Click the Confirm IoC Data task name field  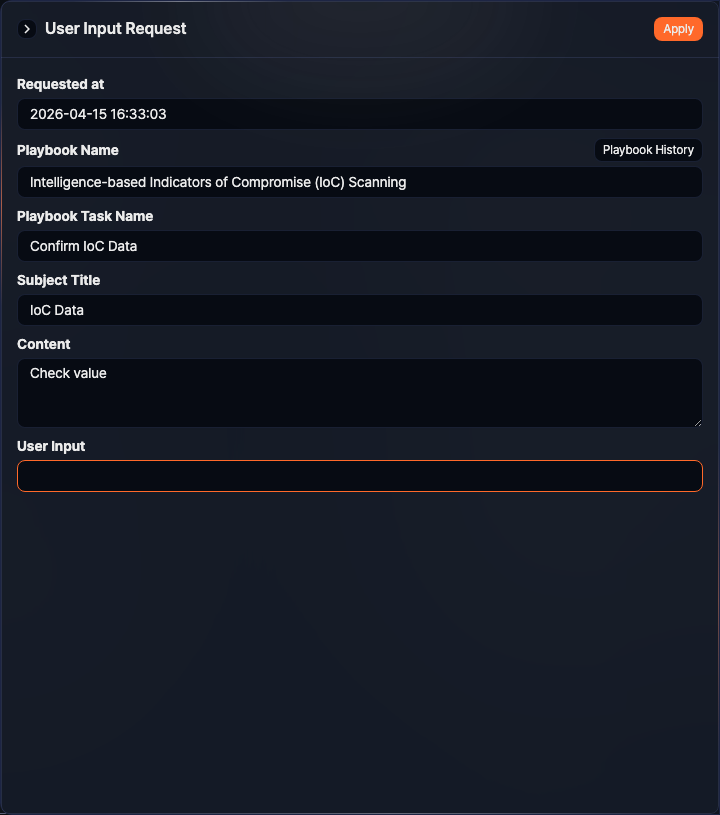point(360,246)
